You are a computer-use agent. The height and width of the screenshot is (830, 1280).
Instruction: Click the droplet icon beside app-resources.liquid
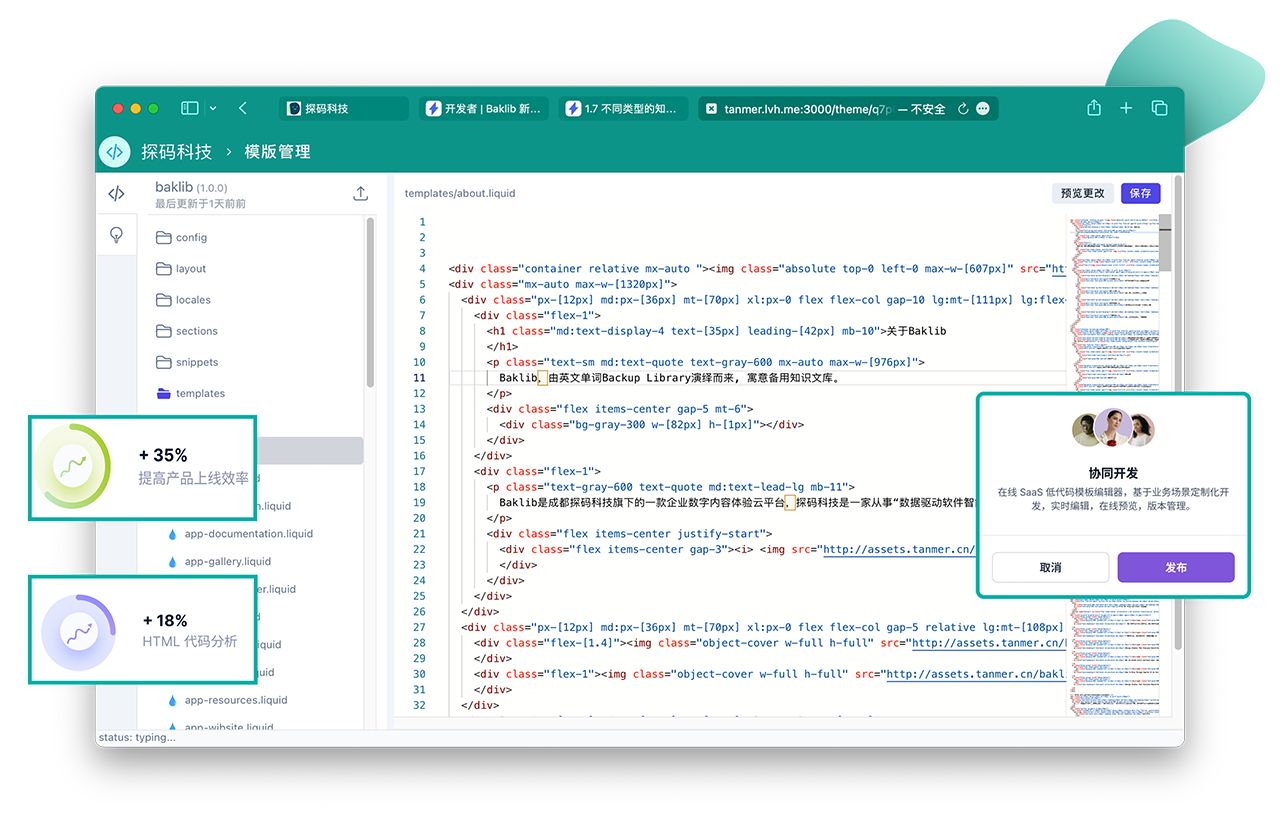pyautogui.click(x=172, y=700)
